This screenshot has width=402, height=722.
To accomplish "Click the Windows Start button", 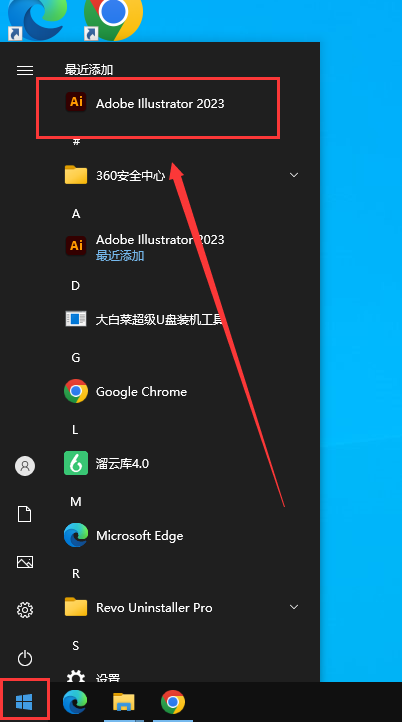I will (x=24, y=702).
